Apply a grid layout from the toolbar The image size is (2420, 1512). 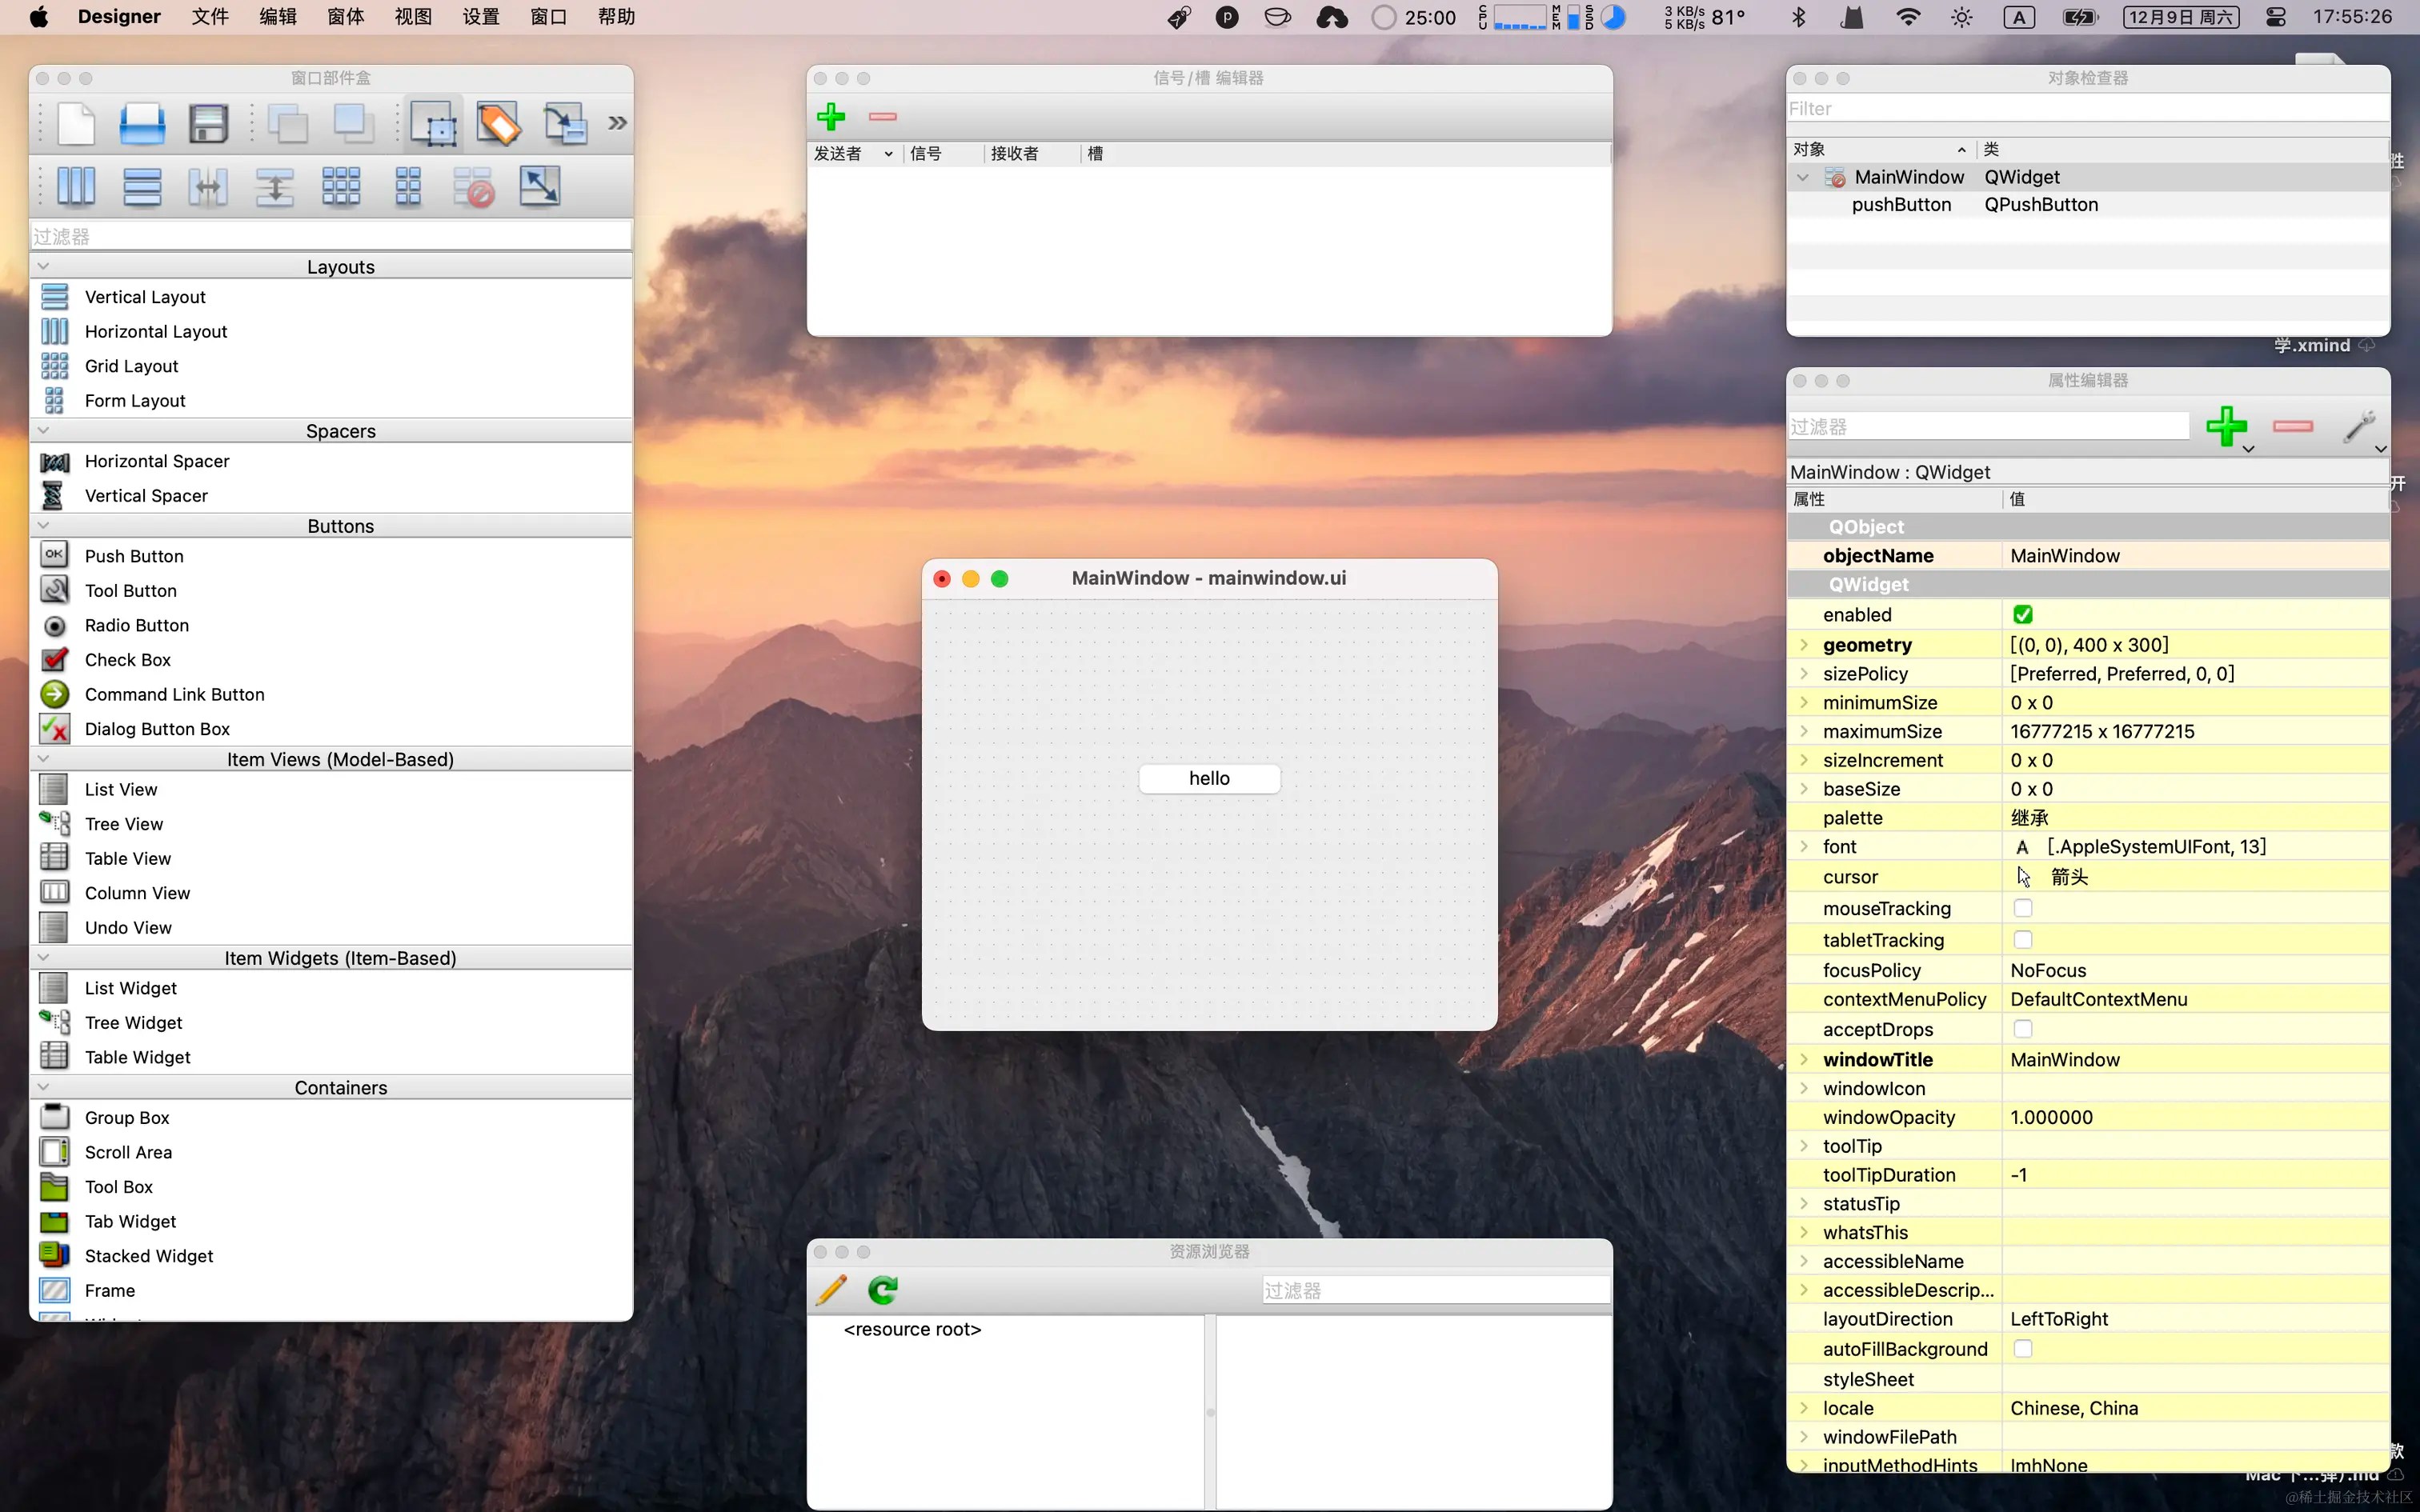[341, 186]
